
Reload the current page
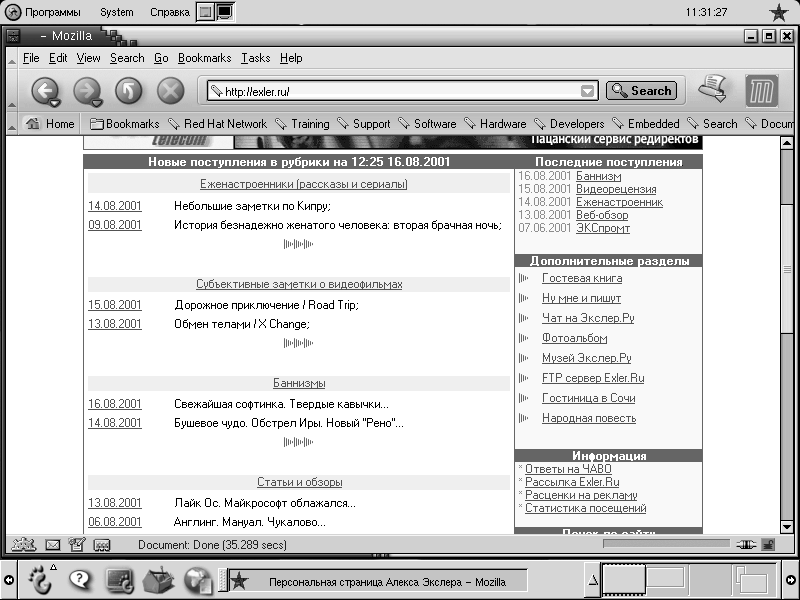(129, 91)
